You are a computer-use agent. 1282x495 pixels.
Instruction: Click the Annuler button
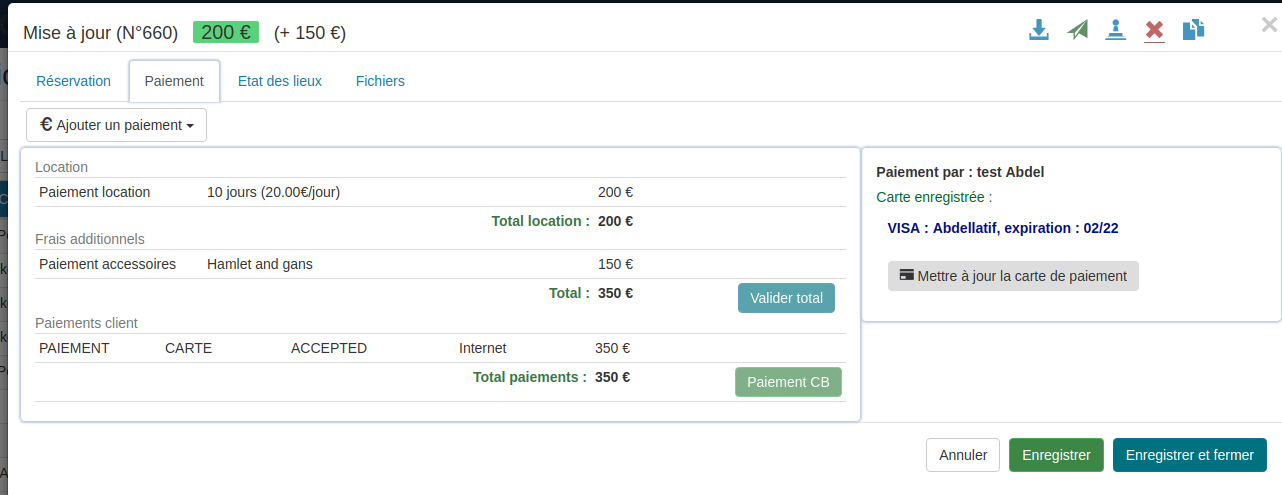(x=963, y=455)
